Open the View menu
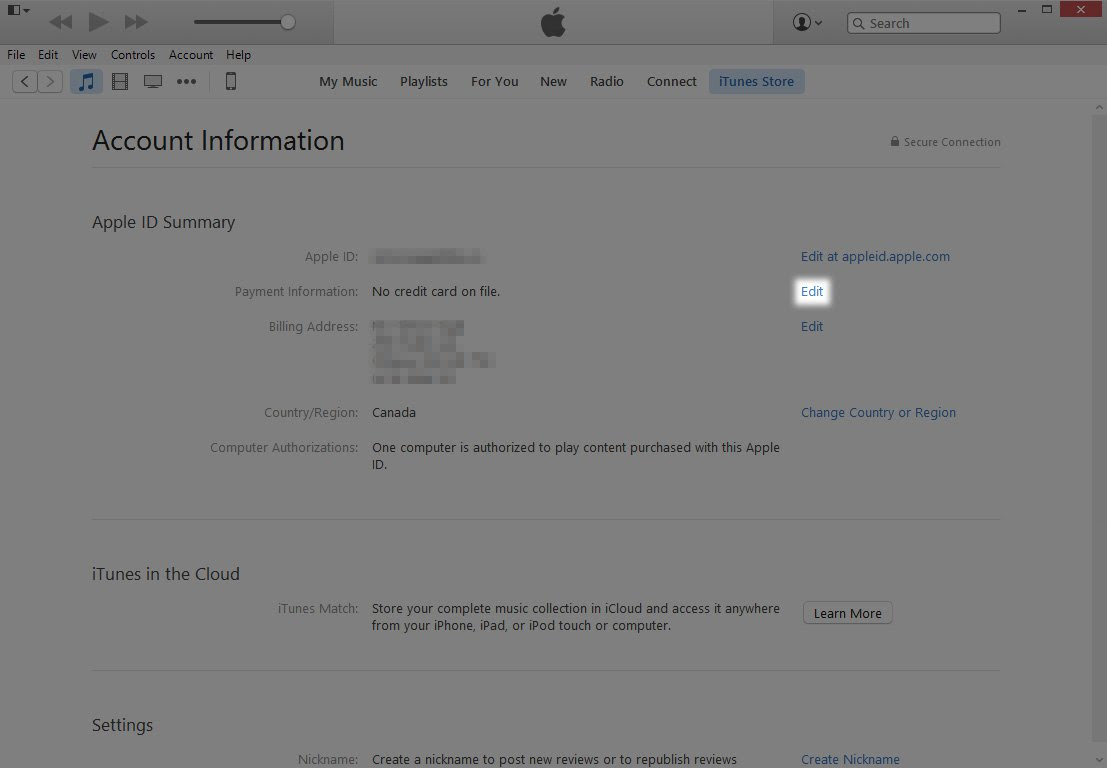This screenshot has height=768, width=1107. (x=84, y=54)
